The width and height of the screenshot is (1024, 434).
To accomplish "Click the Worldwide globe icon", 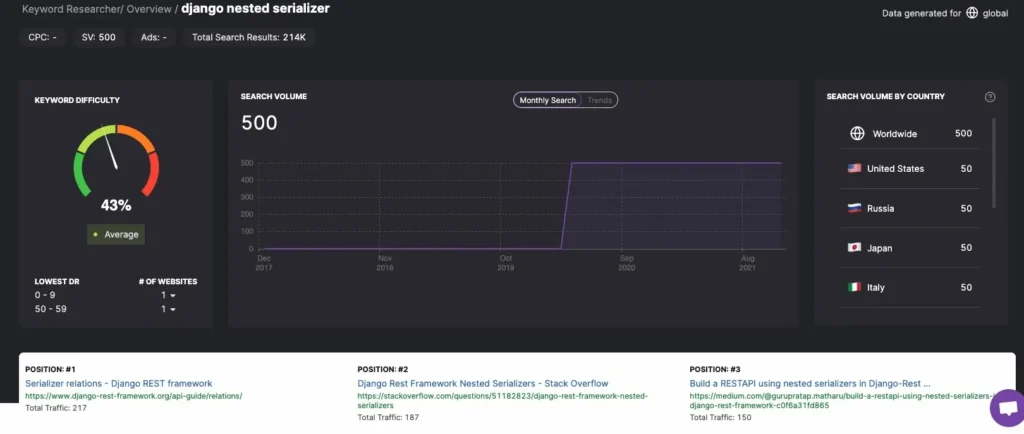I will (856, 133).
